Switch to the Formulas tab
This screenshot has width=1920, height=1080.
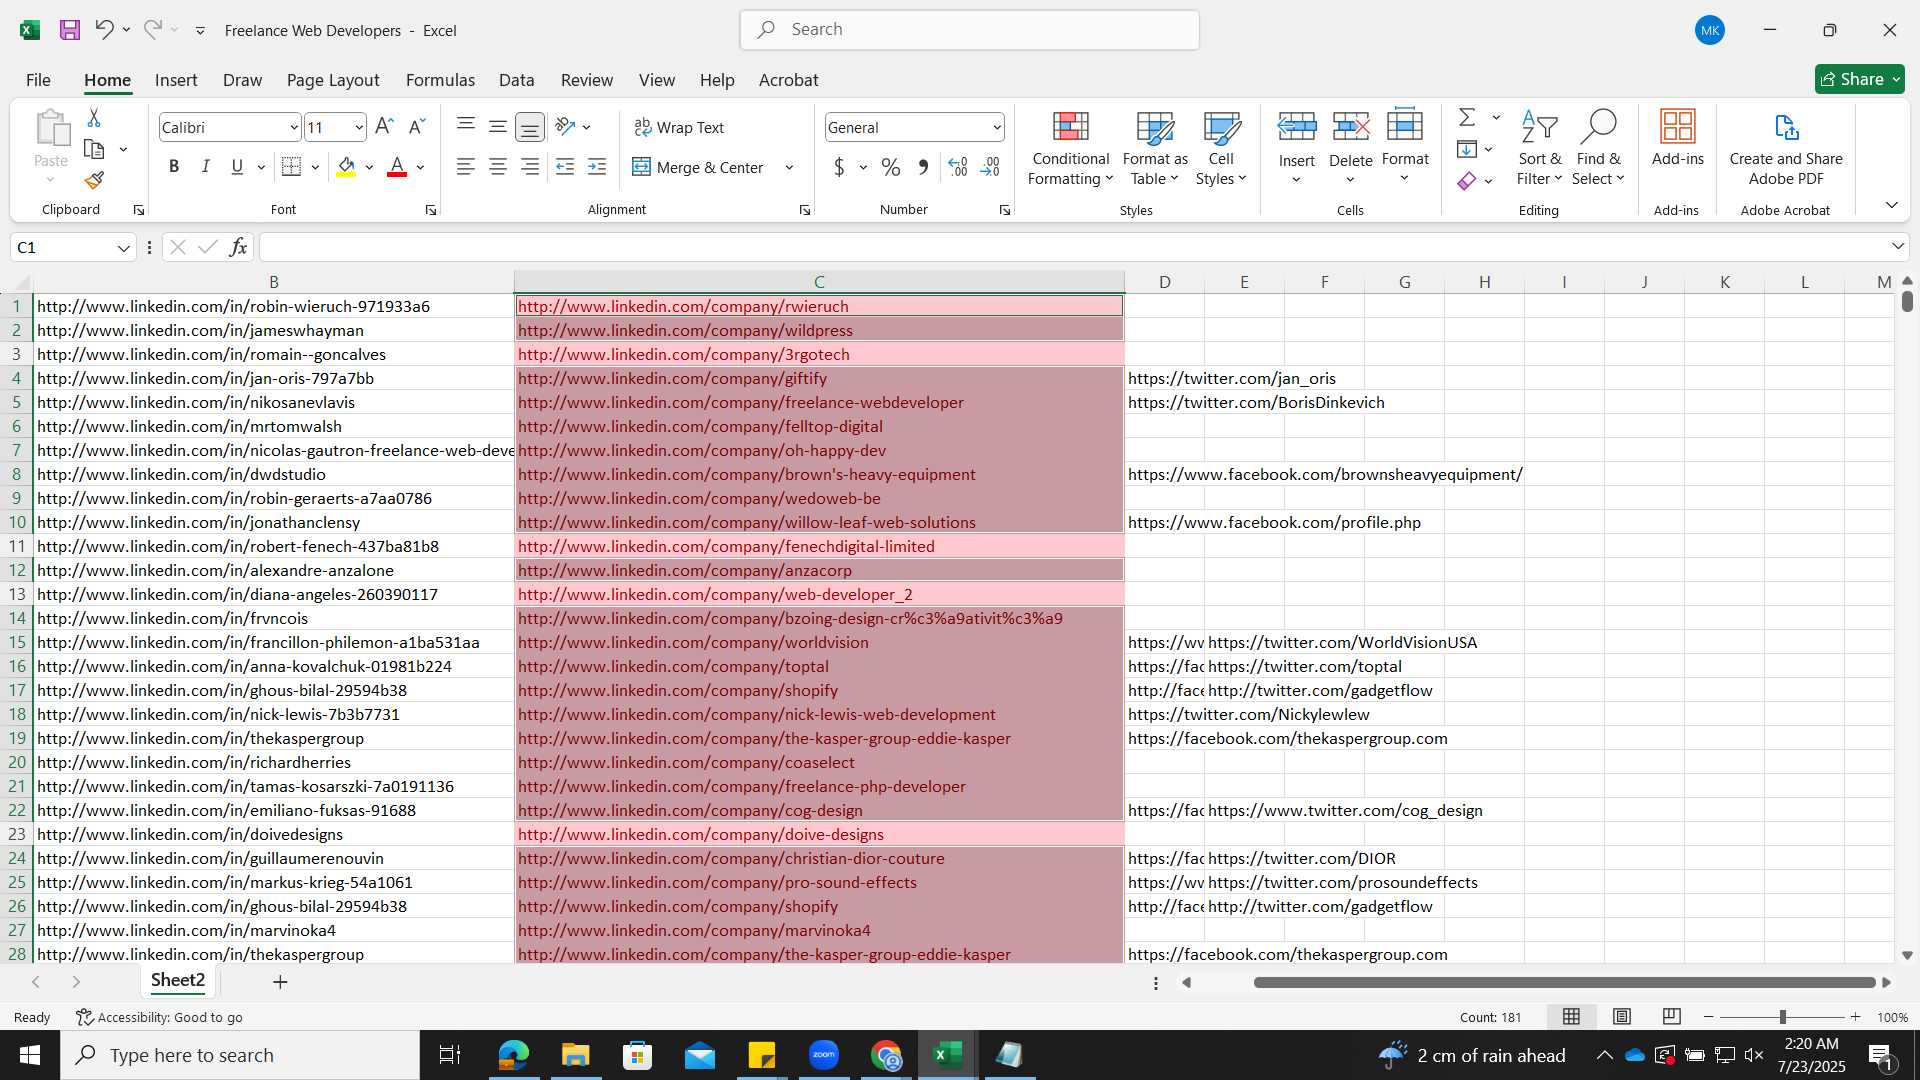(x=440, y=80)
